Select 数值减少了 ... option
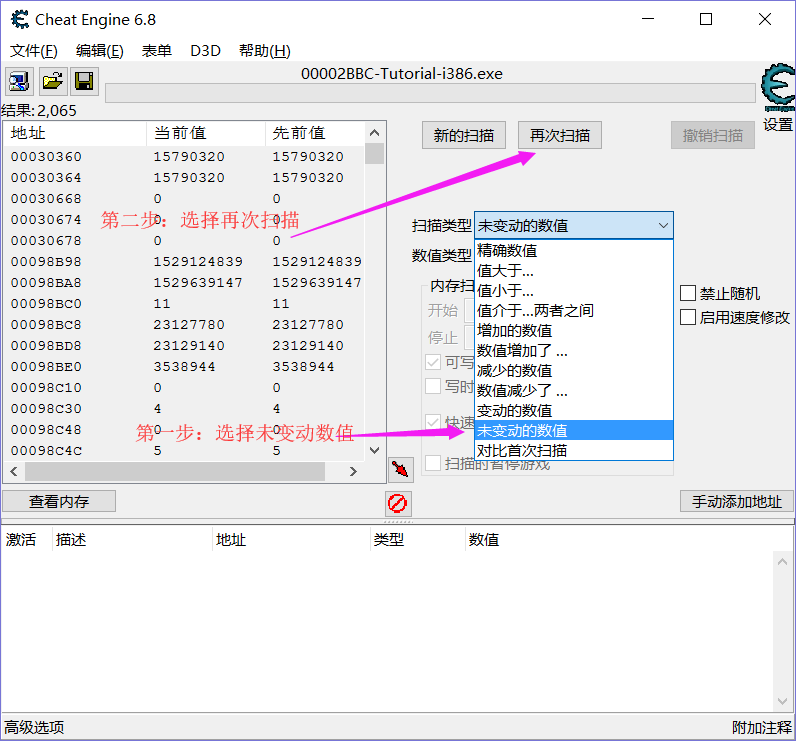This screenshot has width=796, height=741. coord(574,391)
